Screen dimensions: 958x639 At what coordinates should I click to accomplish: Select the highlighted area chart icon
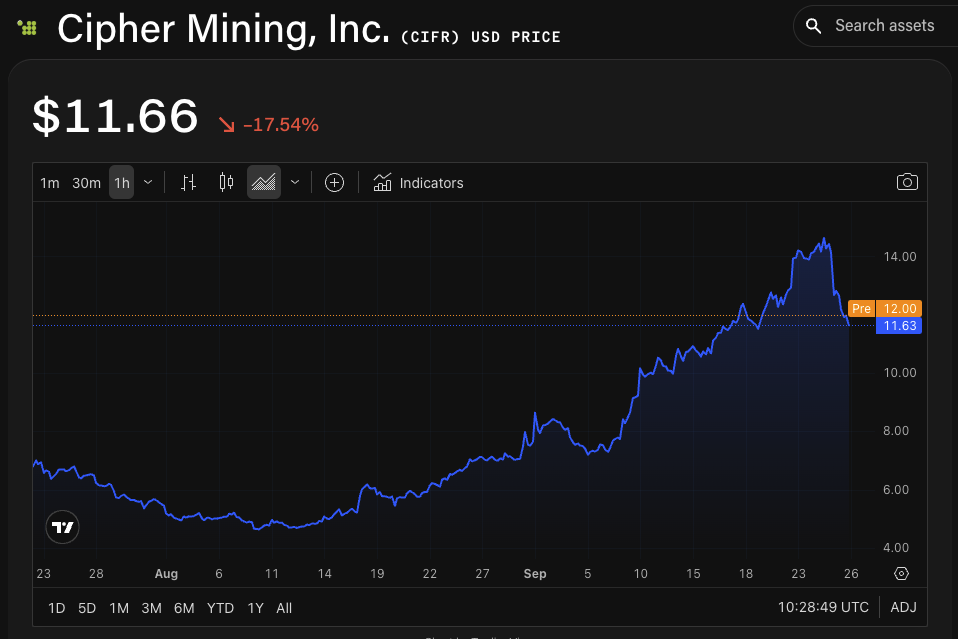point(263,182)
